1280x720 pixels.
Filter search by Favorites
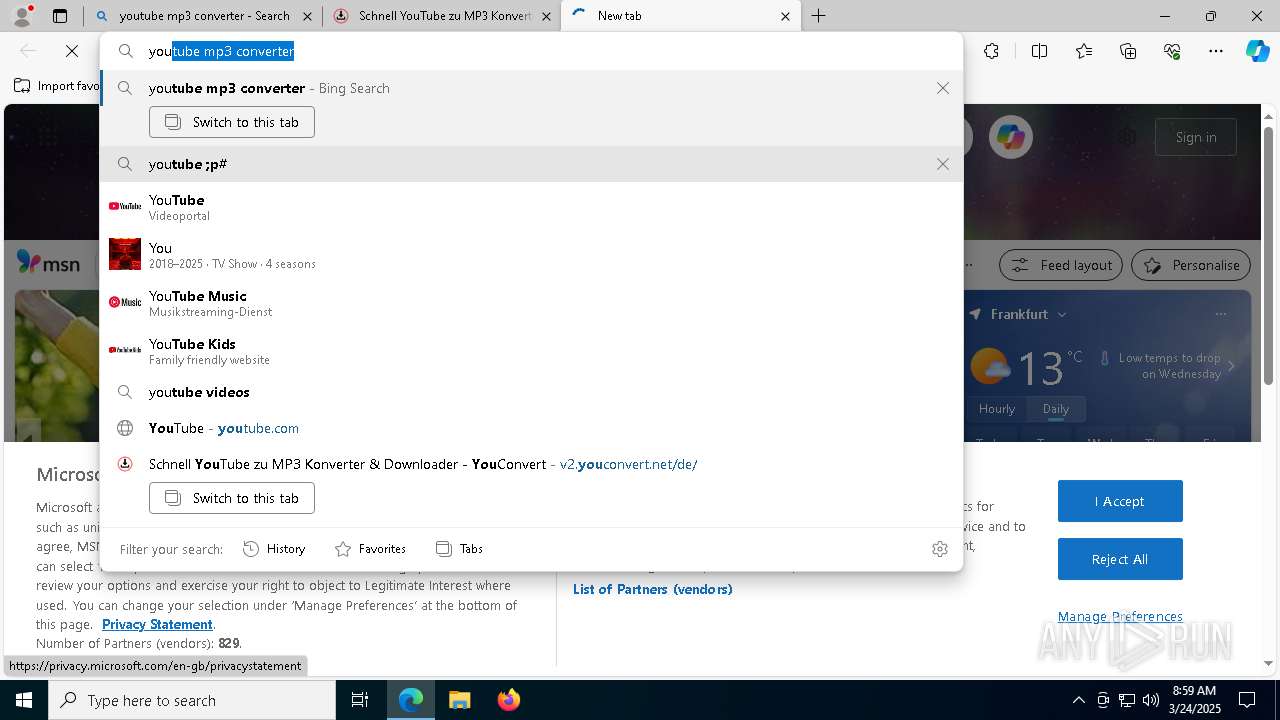[370, 549]
